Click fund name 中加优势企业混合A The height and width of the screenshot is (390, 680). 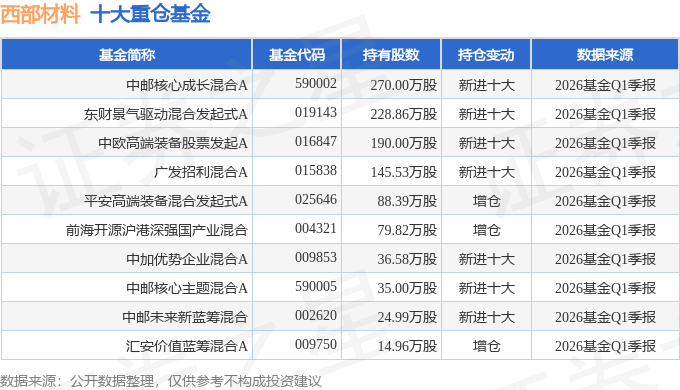[x=187, y=259]
